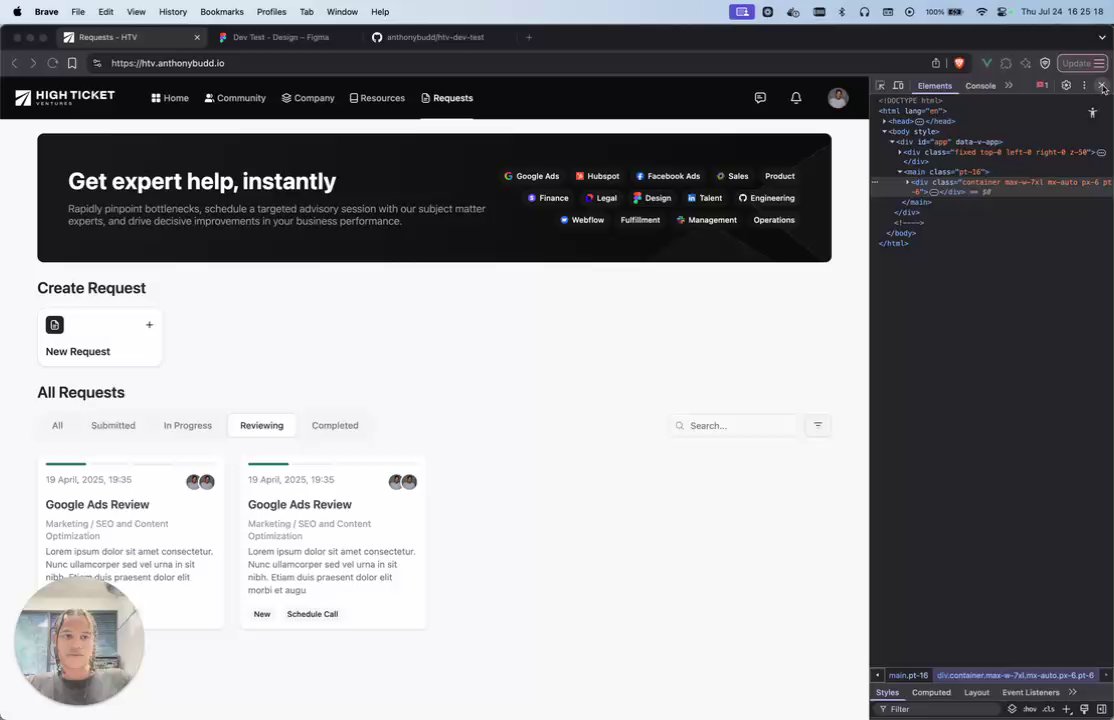This screenshot has width=1114, height=720.
Task: Click the Styles Filter input
Action: click(x=938, y=709)
